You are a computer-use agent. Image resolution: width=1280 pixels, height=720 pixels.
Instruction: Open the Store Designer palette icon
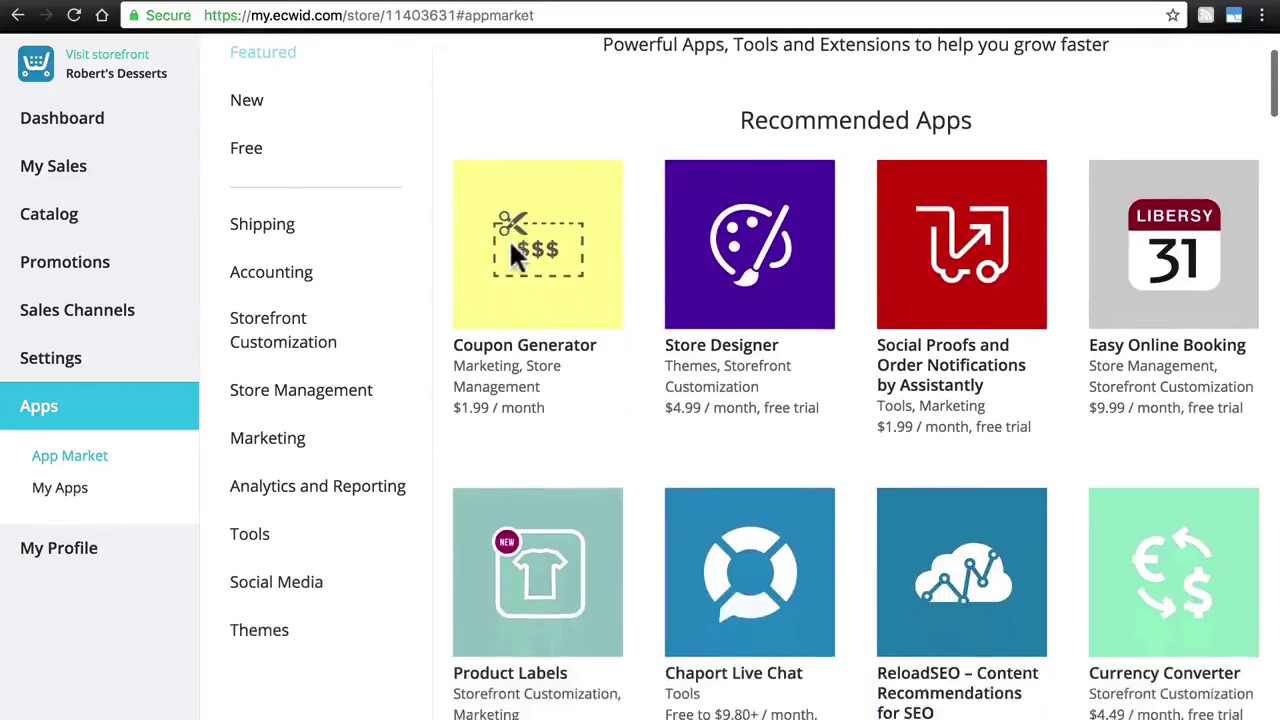tap(749, 244)
